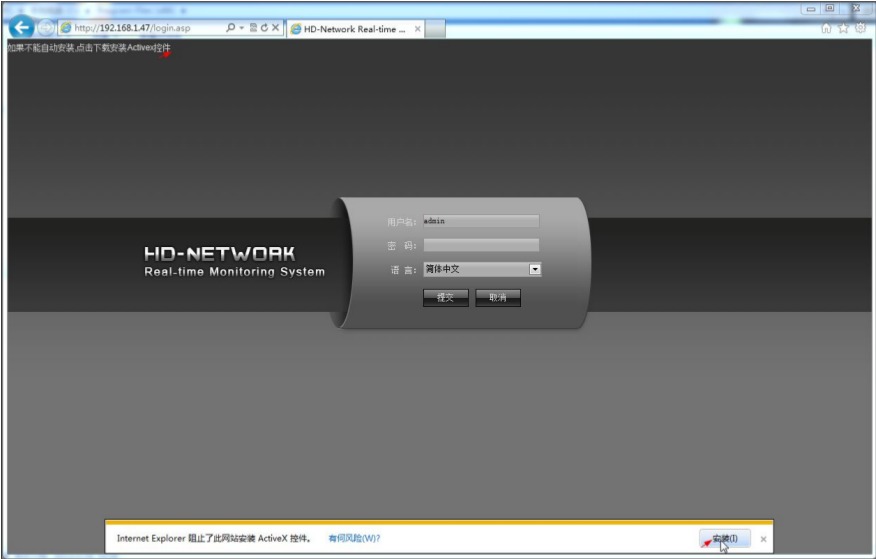Maximize the Internet Explorer window

(x=830, y=8)
